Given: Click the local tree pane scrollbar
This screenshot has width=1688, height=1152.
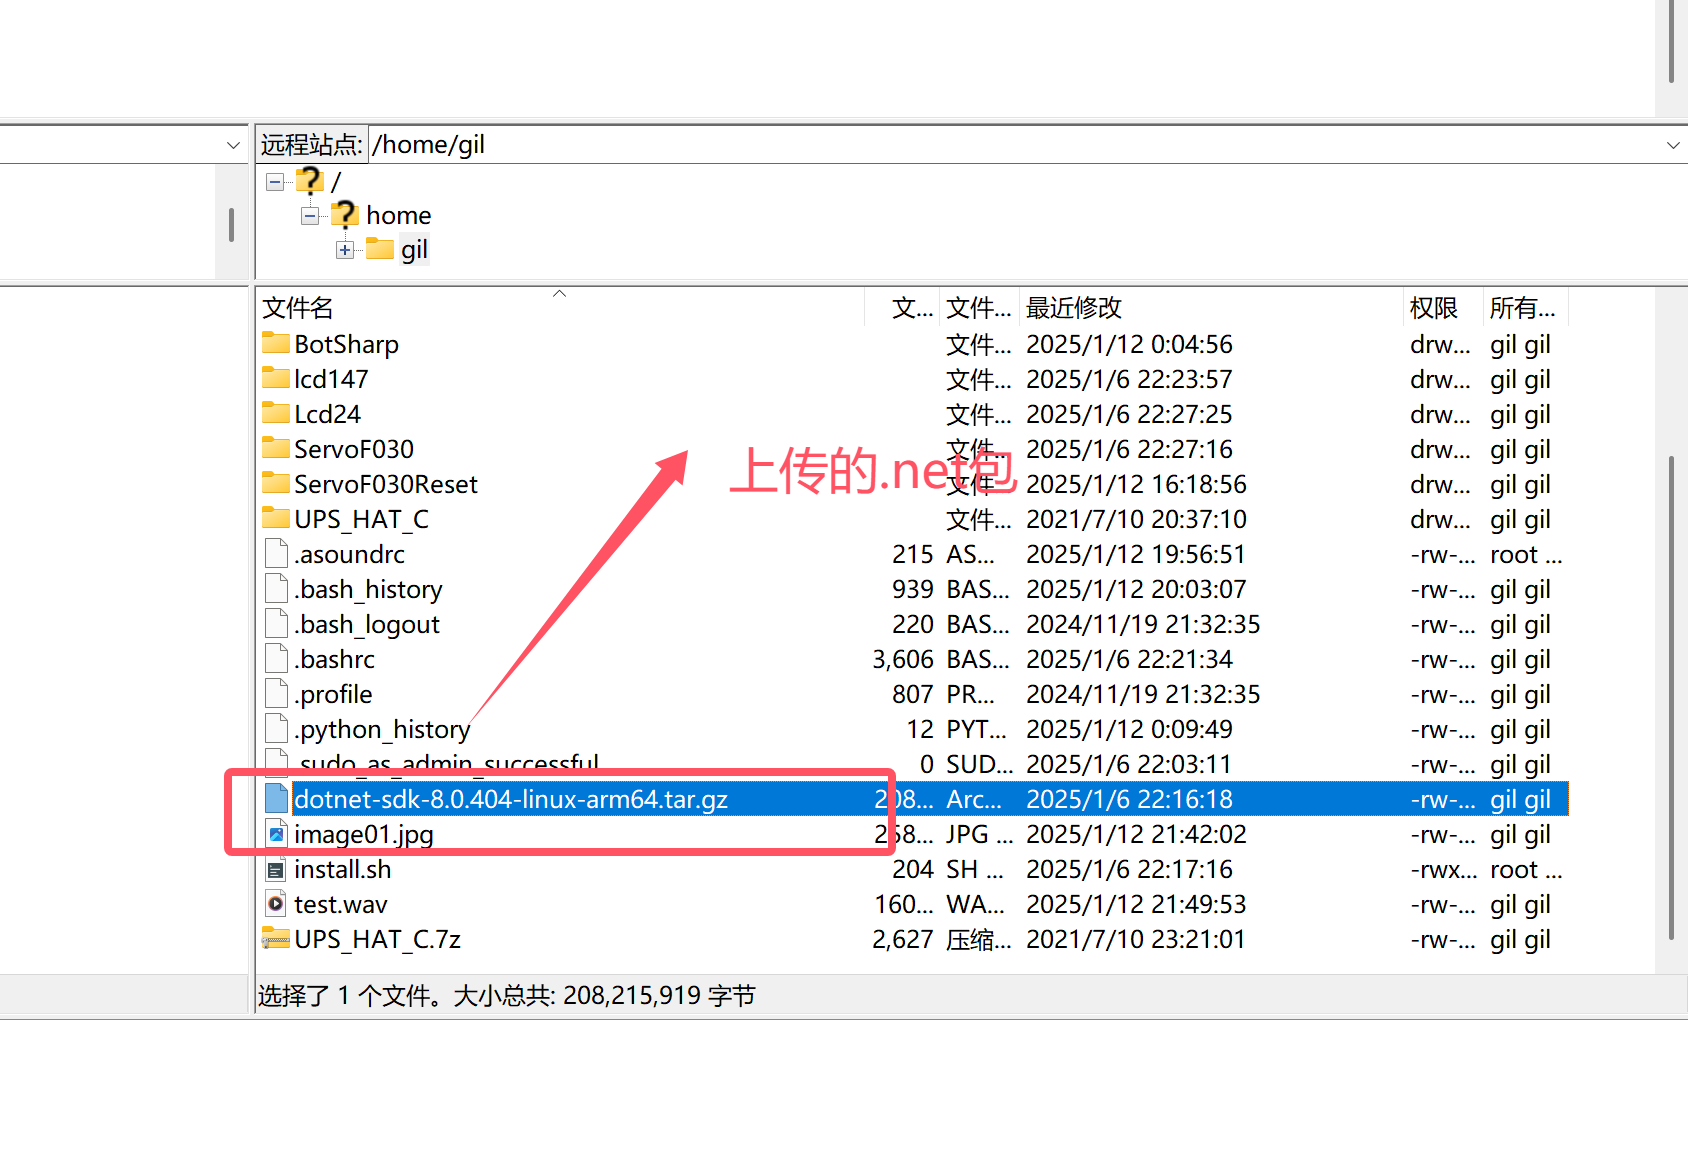Looking at the screenshot, I should point(231,224).
